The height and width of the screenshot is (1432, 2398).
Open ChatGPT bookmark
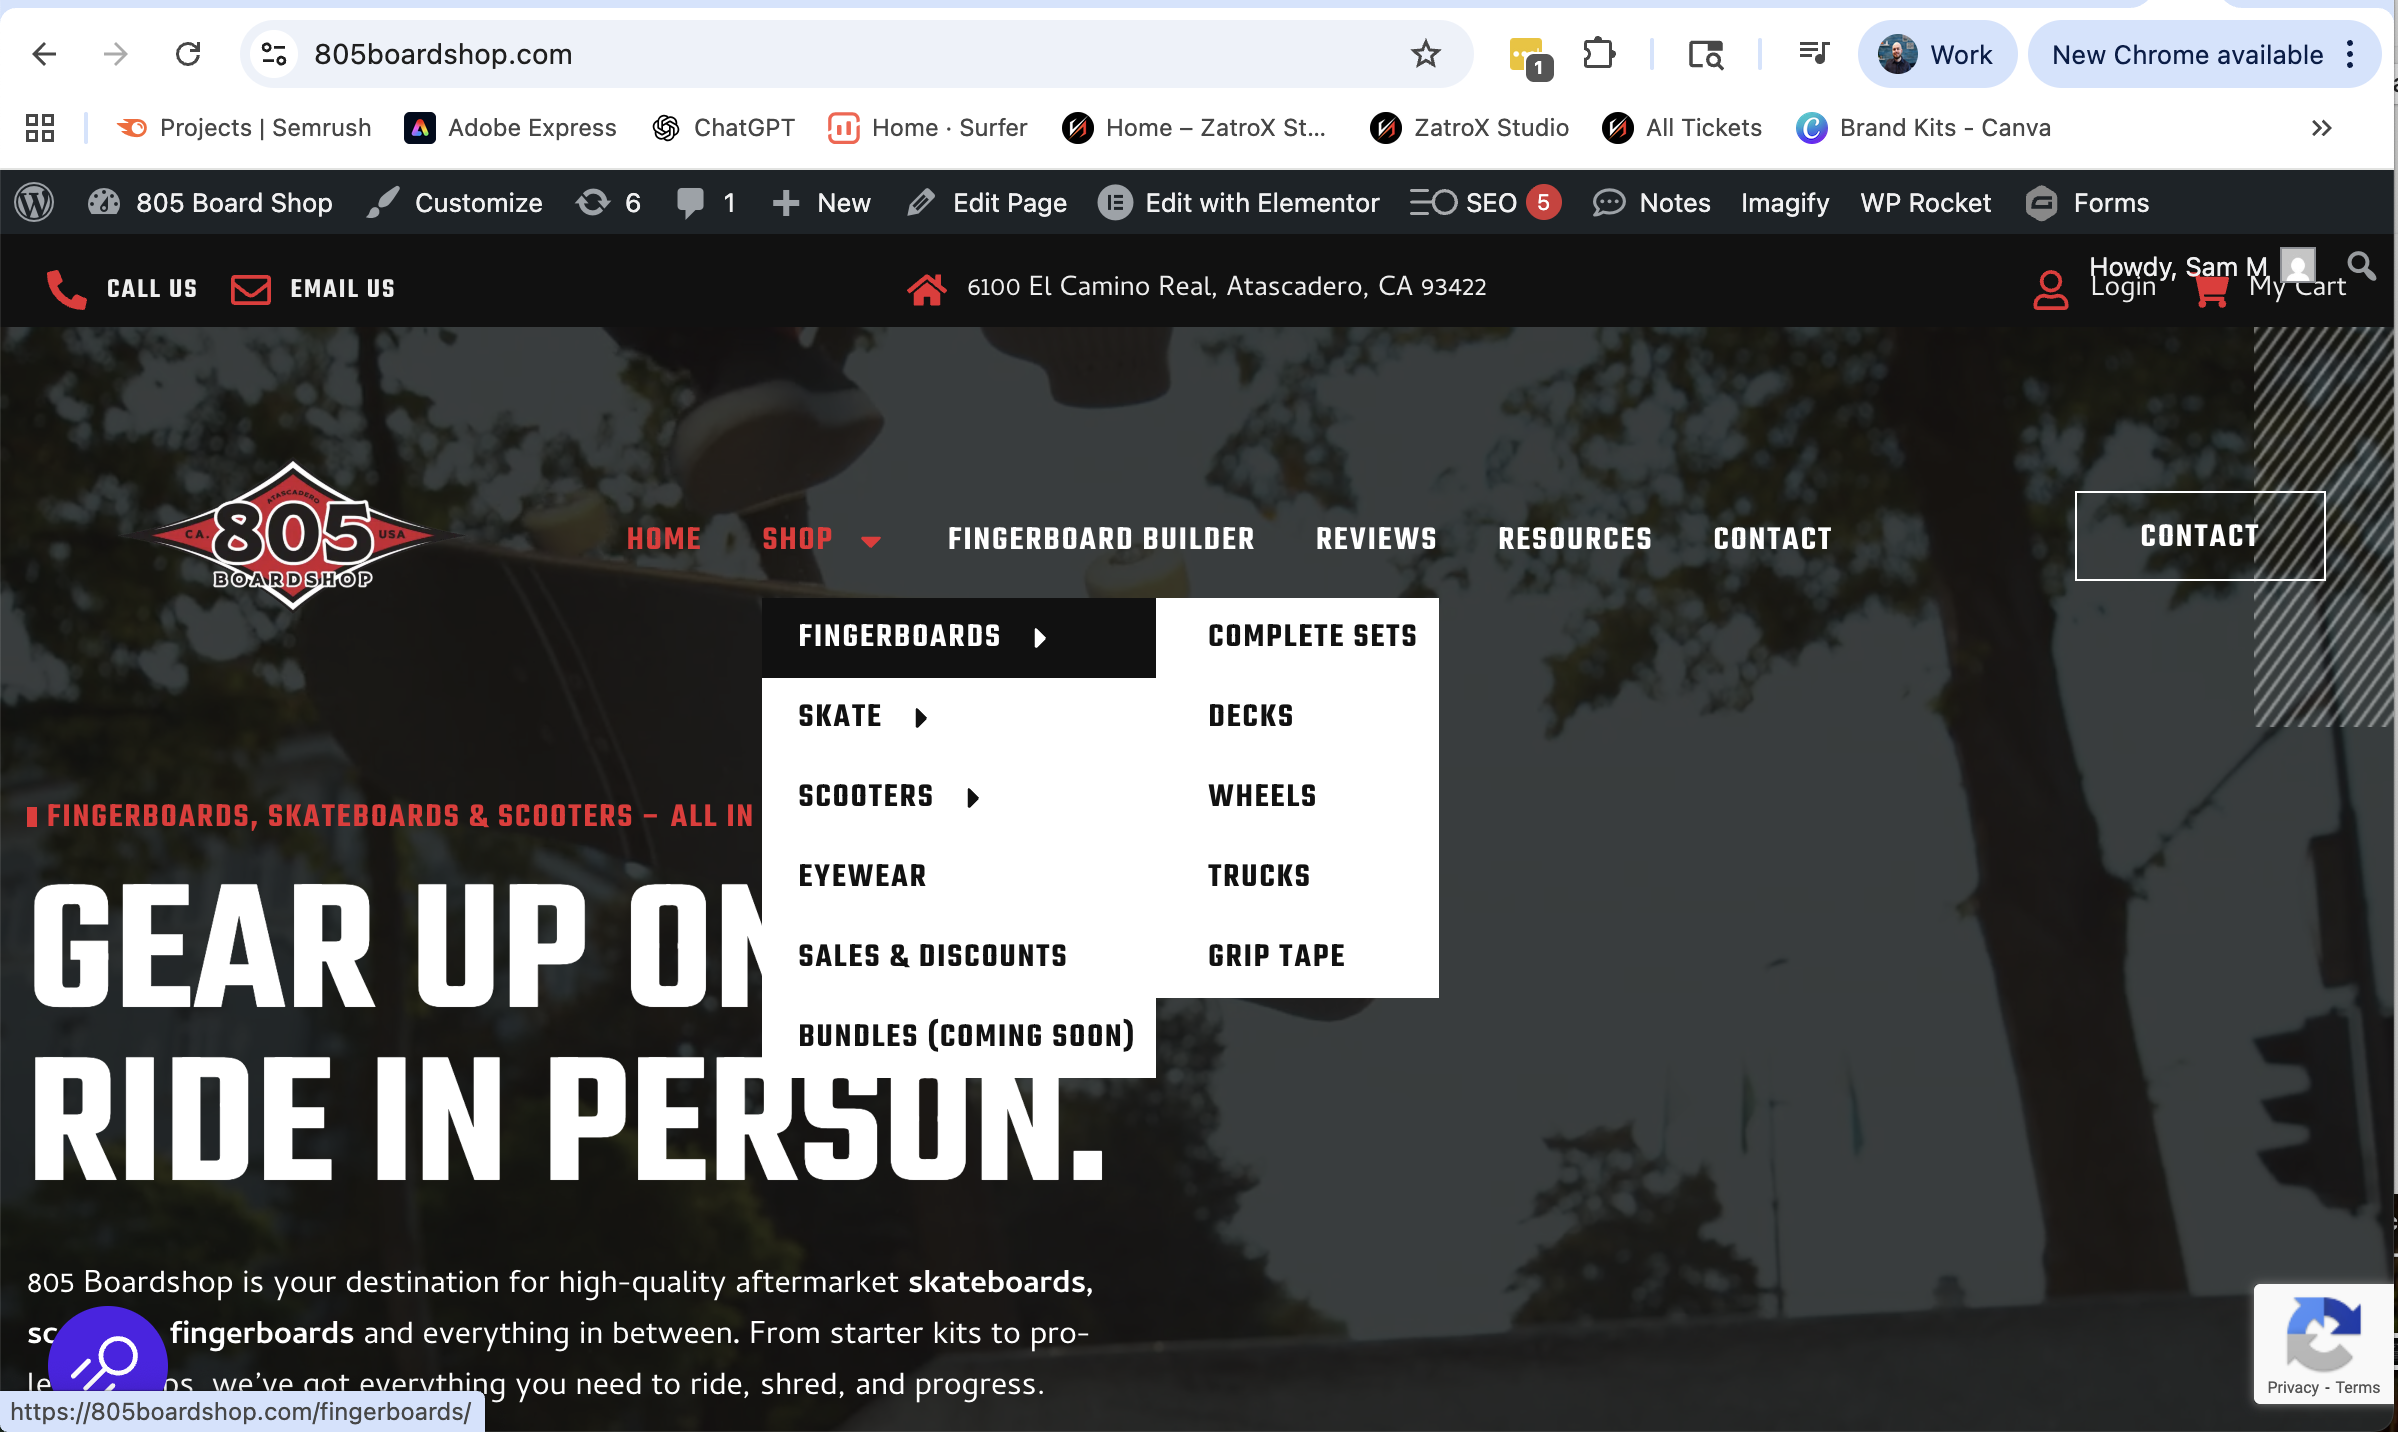723,128
